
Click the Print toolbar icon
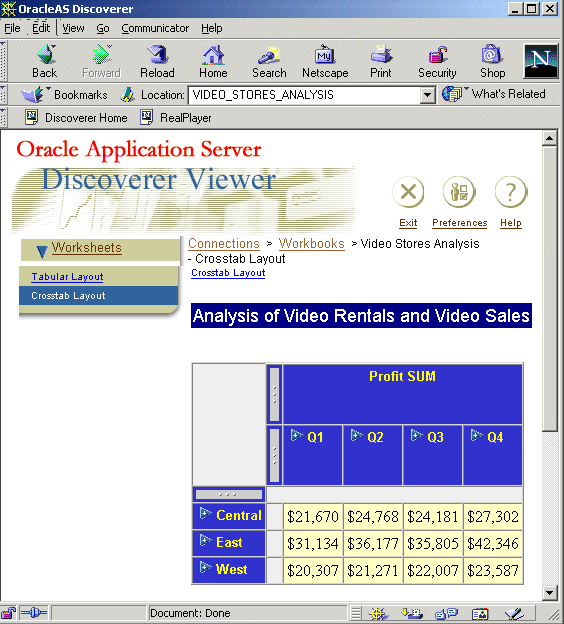381,55
